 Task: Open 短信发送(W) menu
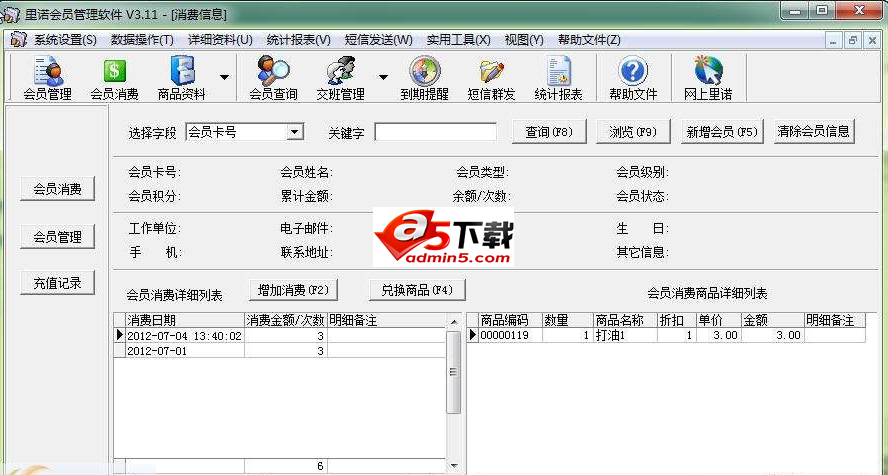(x=378, y=40)
